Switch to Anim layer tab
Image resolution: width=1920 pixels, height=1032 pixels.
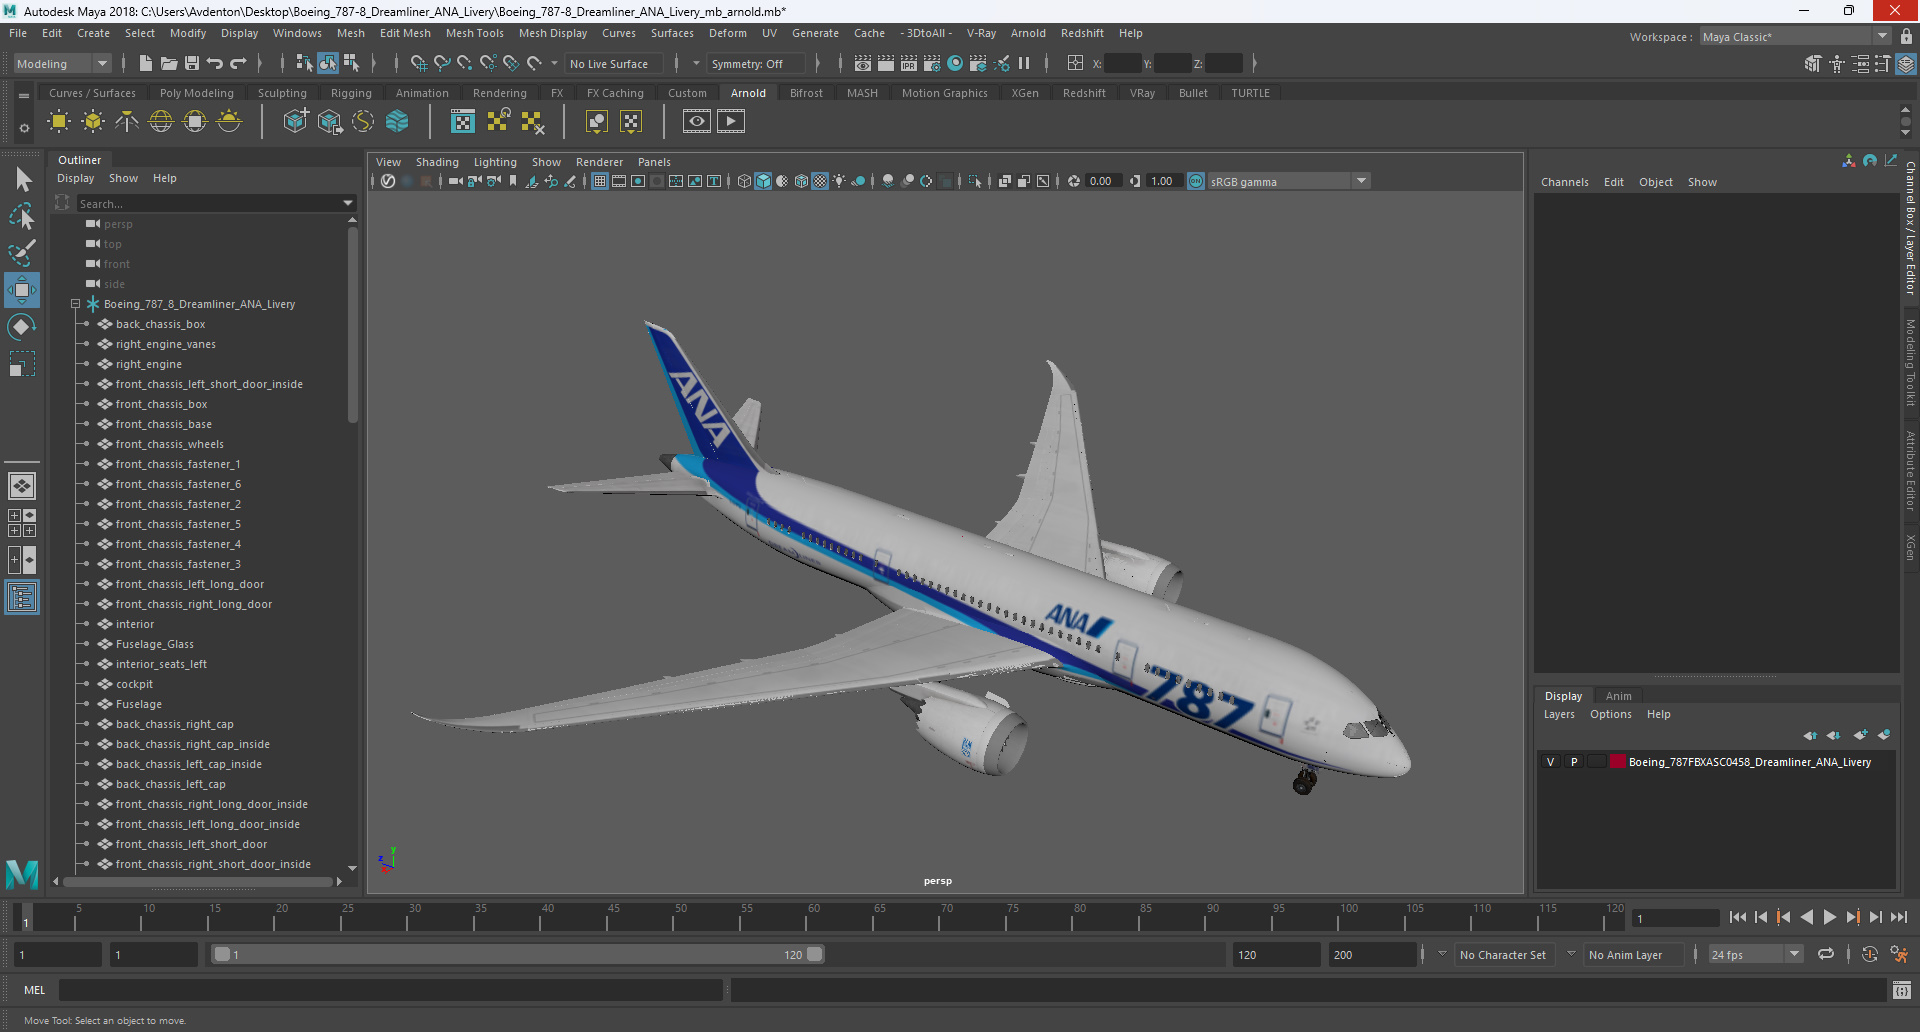coord(1618,696)
